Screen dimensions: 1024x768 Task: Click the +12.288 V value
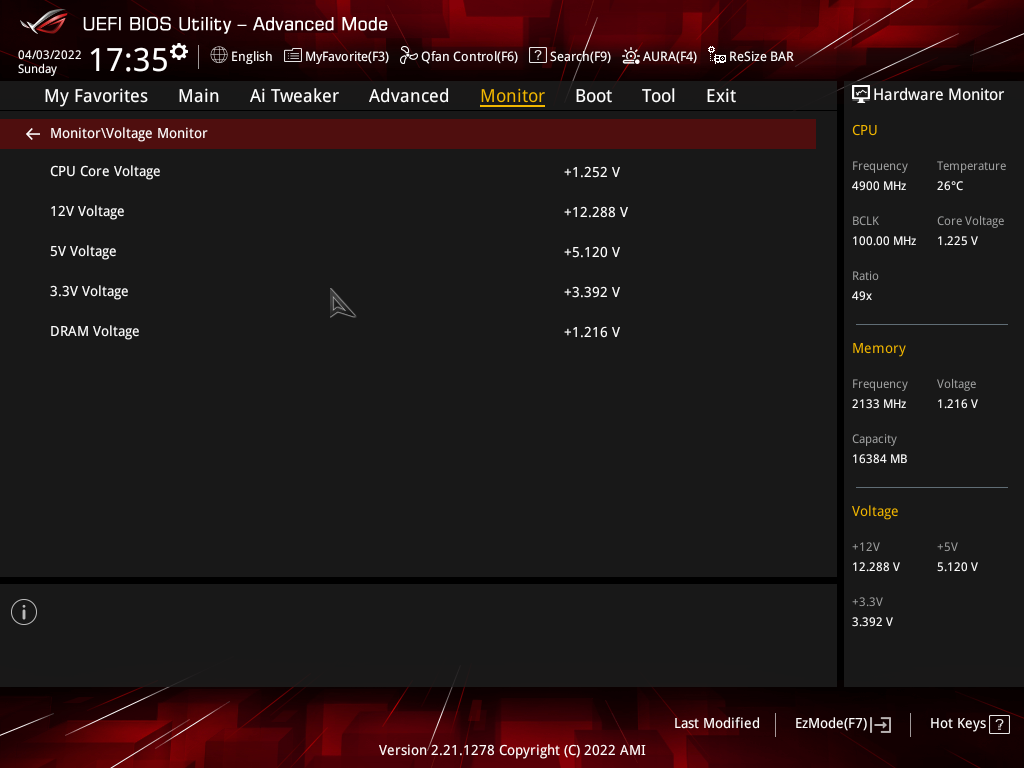tap(596, 212)
